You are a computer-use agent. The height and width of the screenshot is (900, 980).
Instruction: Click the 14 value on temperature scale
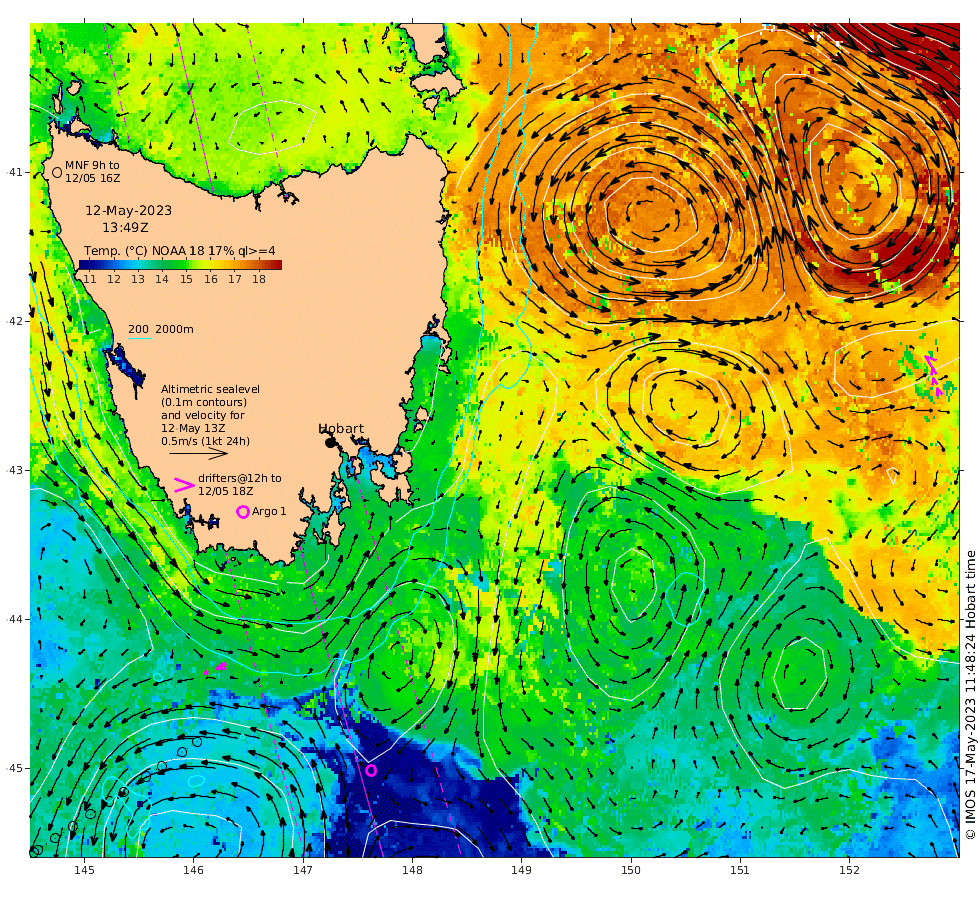162,279
